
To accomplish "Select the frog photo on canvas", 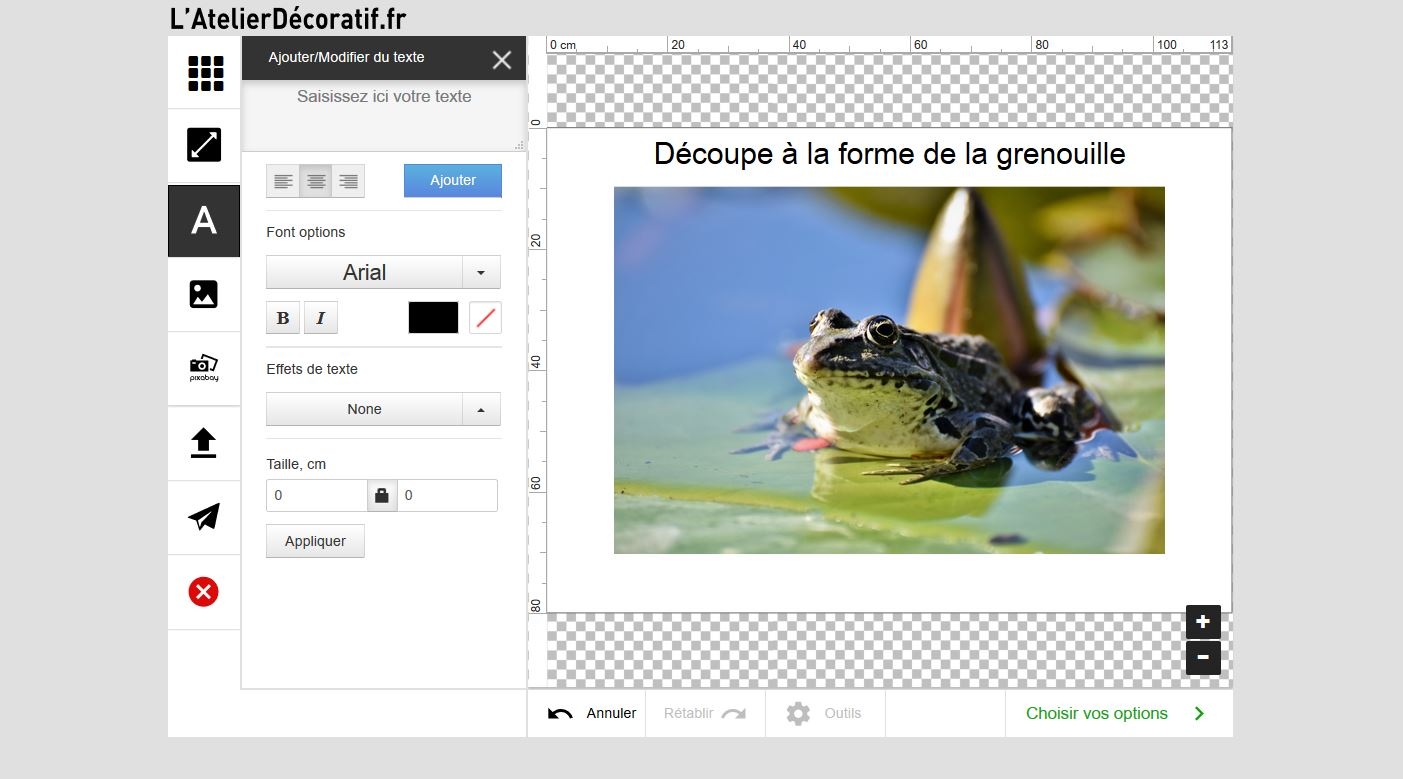I will 889,370.
